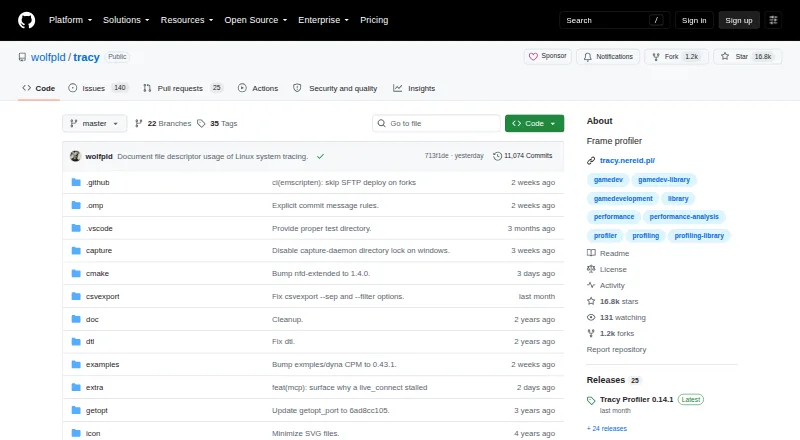This screenshot has width=800, height=440.
Task: Click the Sponsor heart button
Action: click(x=547, y=56)
